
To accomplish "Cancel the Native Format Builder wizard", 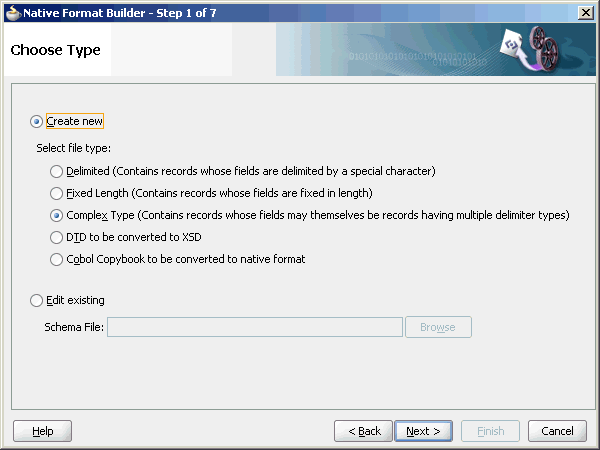I will click(557, 431).
